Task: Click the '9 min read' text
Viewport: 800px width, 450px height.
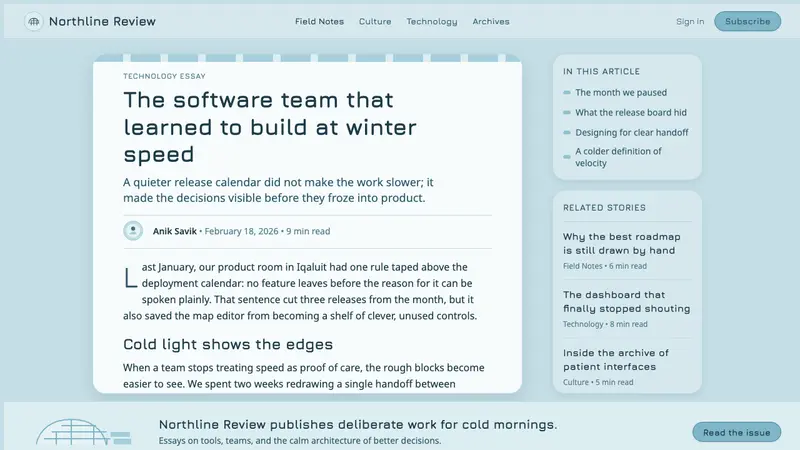Action: point(308,231)
